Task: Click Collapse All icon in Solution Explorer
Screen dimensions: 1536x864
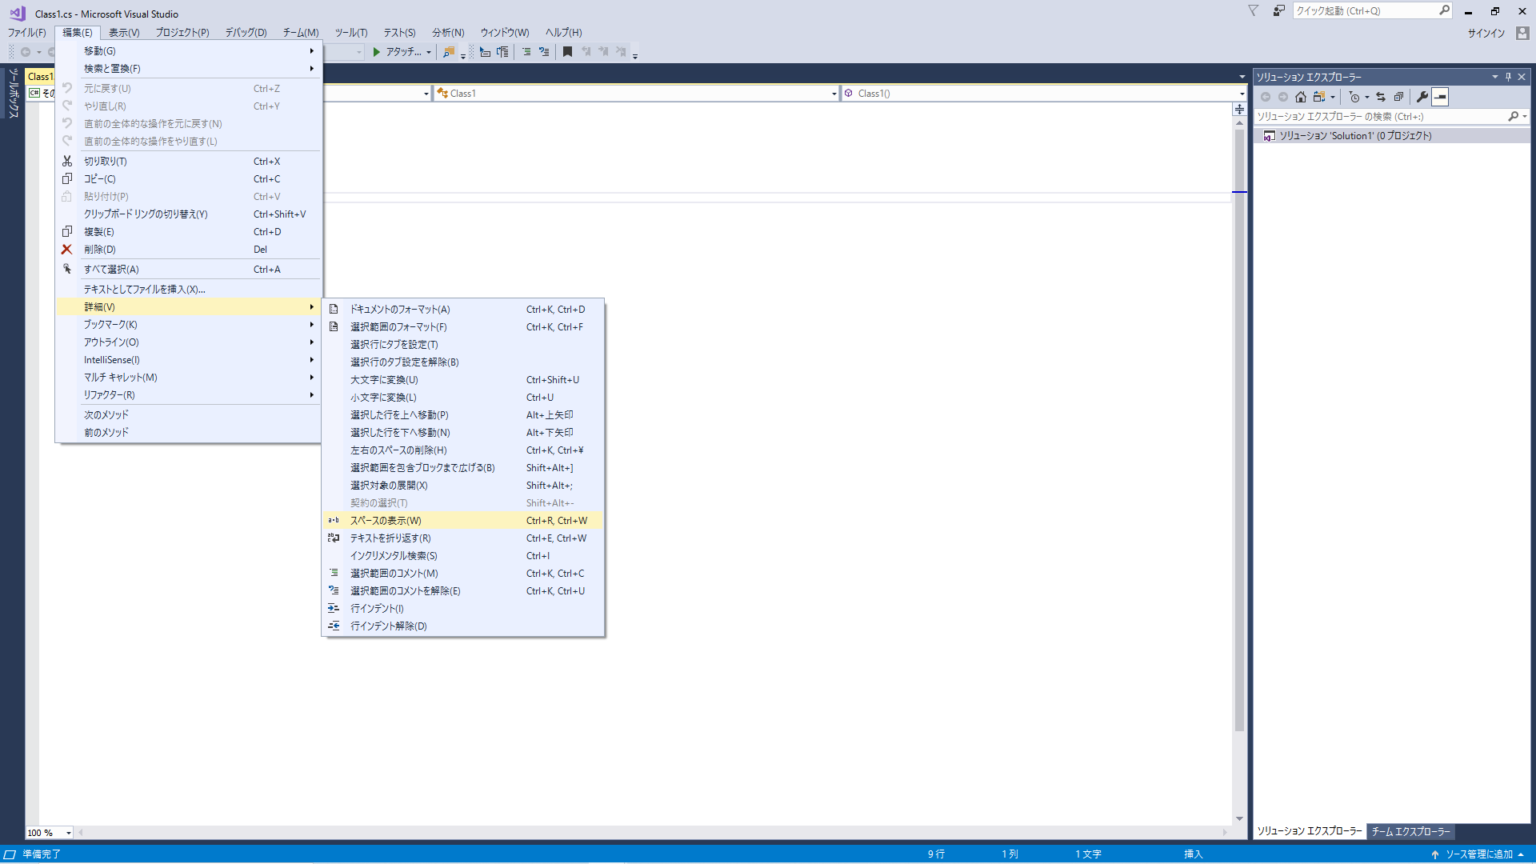Action: (x=1398, y=97)
